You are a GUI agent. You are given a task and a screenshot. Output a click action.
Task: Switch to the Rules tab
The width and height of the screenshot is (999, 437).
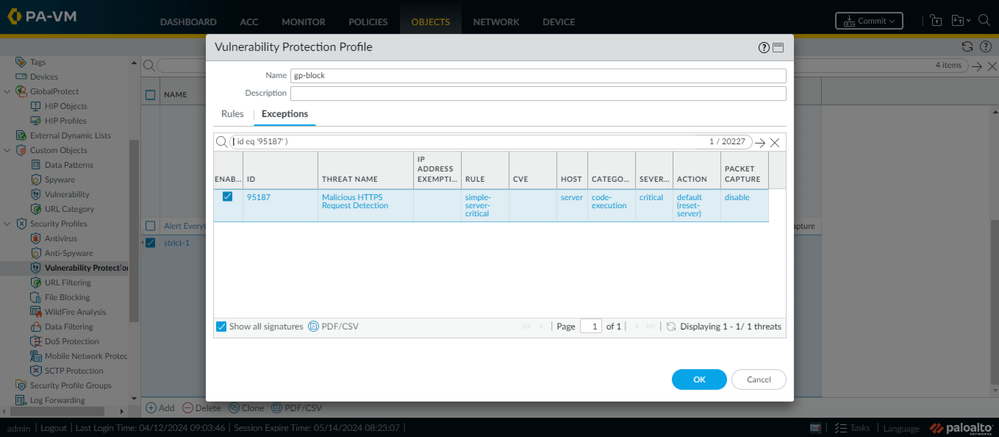232,114
